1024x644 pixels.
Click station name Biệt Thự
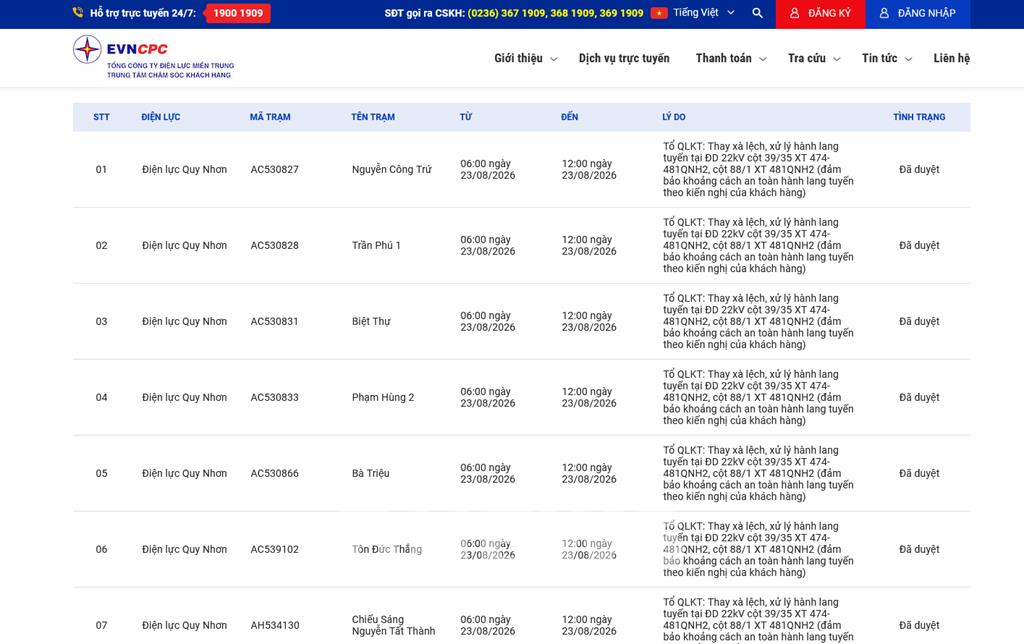coord(371,321)
